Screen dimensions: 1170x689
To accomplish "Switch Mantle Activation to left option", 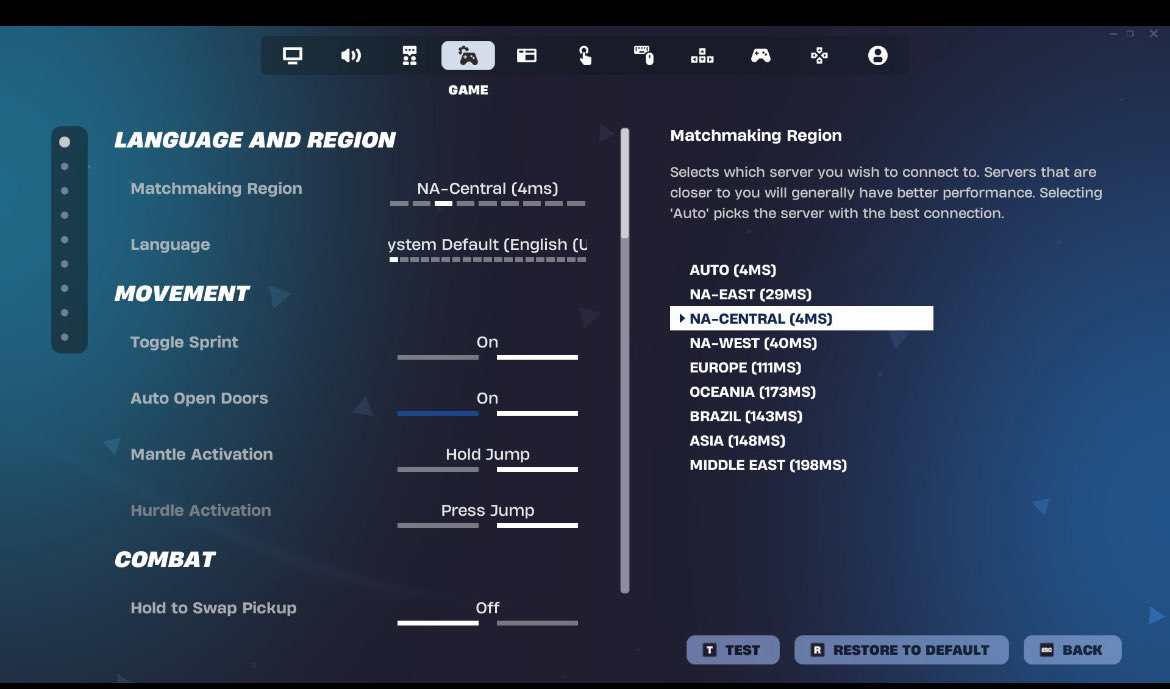I will [x=438, y=470].
